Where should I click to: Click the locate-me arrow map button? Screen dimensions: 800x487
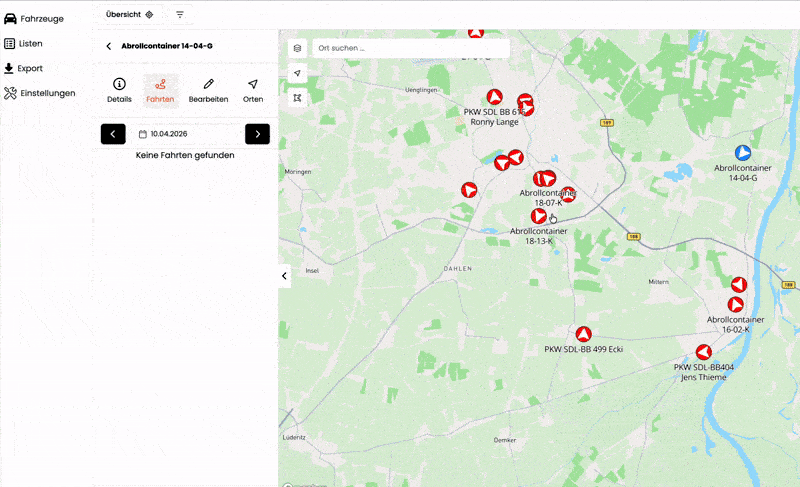pos(297,73)
